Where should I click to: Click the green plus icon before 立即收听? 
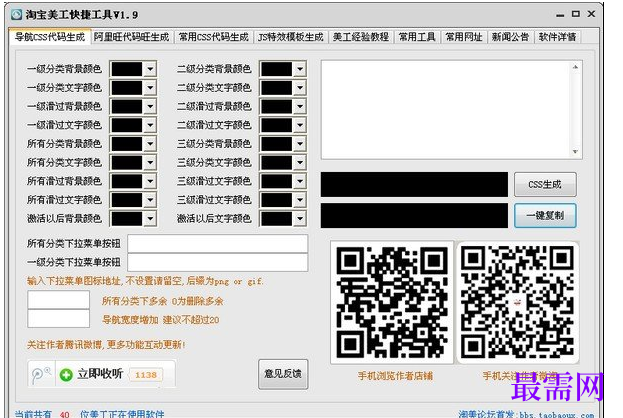point(66,374)
